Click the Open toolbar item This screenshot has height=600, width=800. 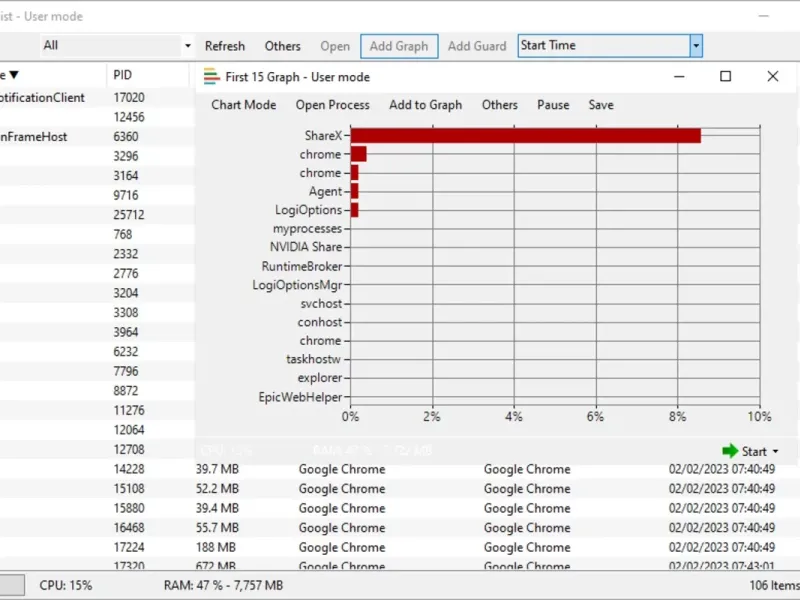pos(335,46)
